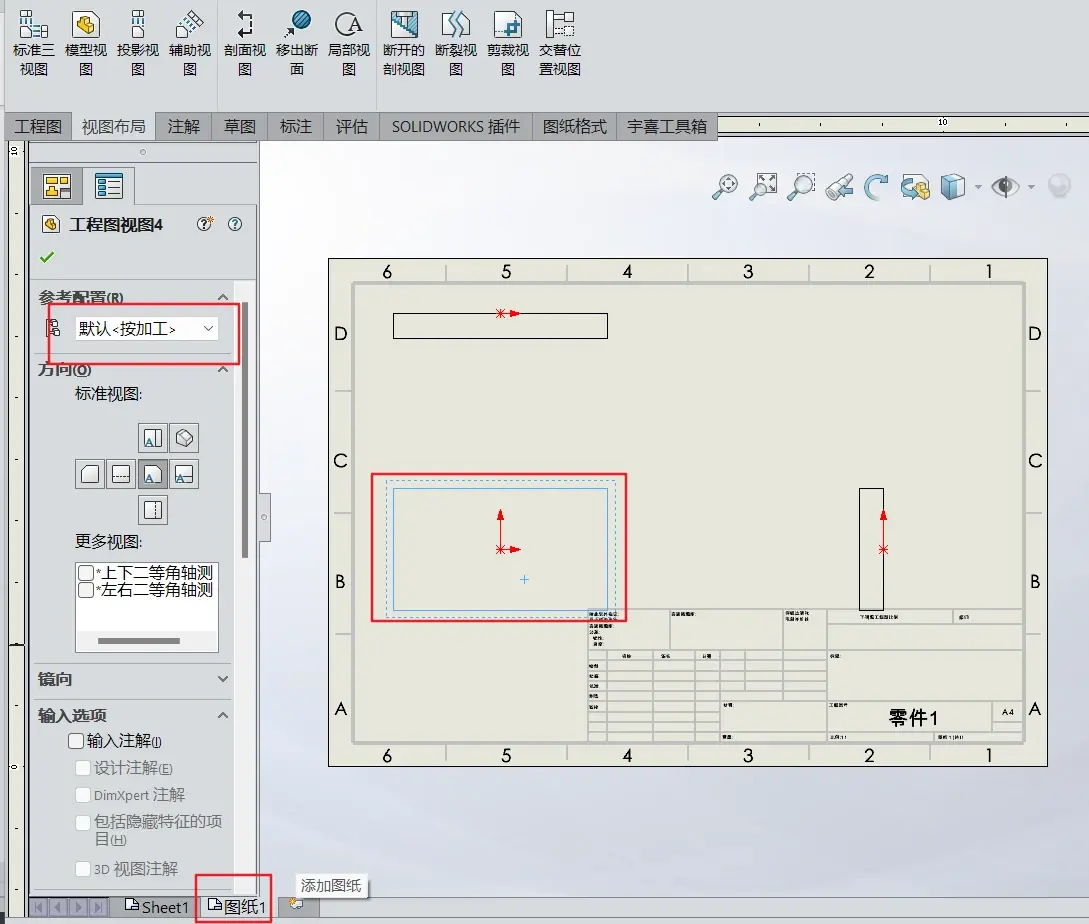
Task: Switch to the Sheet1 sheet tab
Action: click(x=157, y=907)
